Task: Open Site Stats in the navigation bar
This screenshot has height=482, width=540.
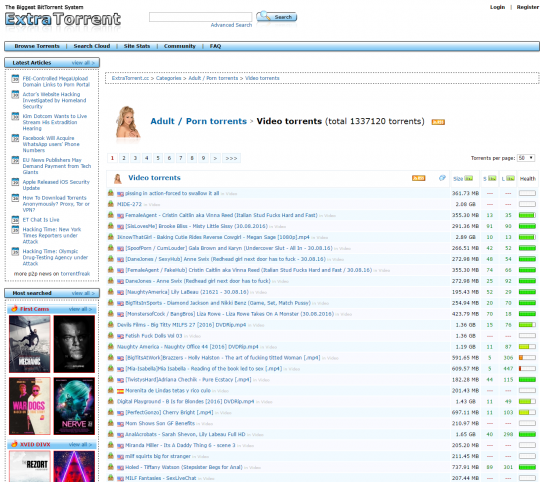Action: click(137, 46)
